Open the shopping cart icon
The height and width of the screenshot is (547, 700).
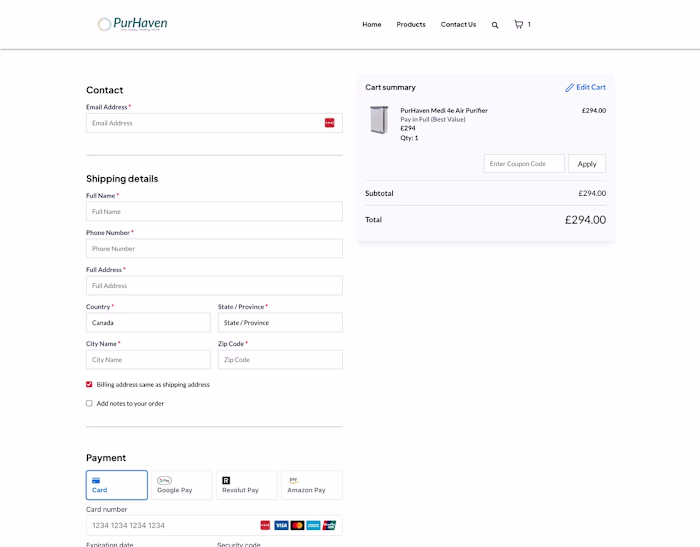(518, 24)
